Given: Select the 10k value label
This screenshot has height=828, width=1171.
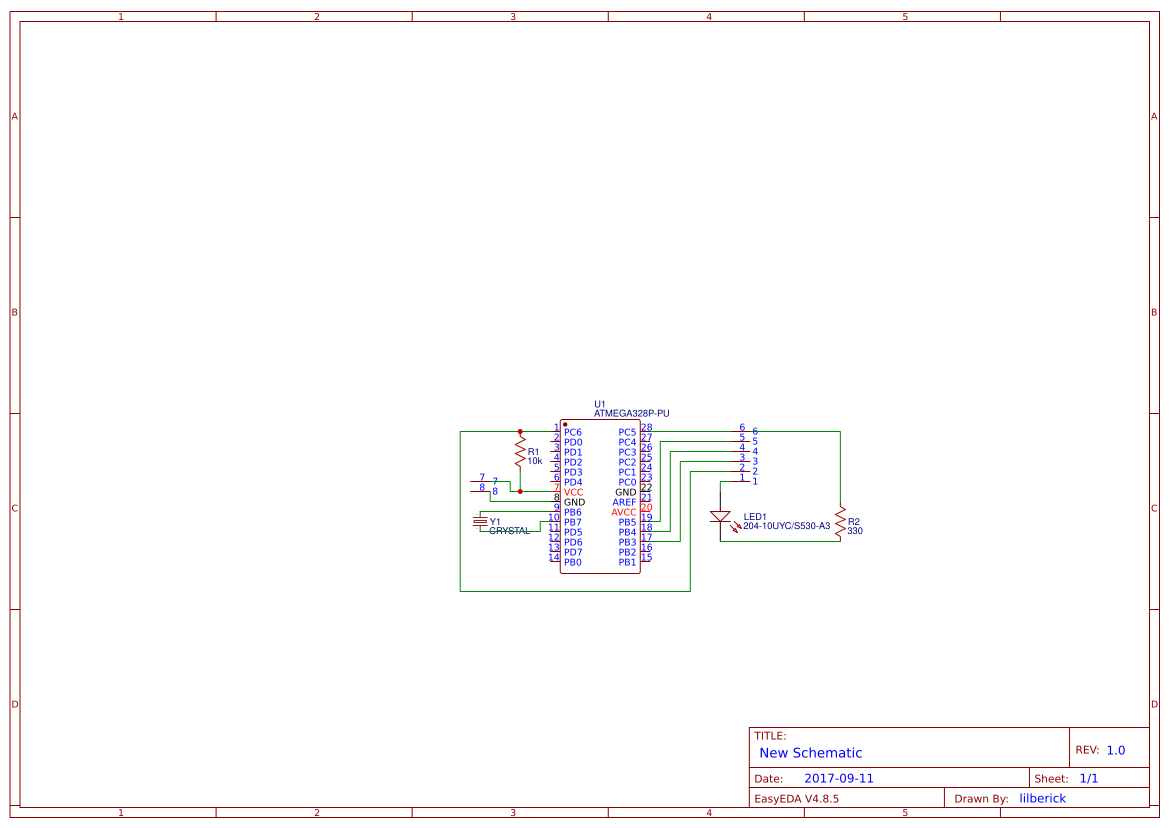Looking at the screenshot, I should (535, 461).
